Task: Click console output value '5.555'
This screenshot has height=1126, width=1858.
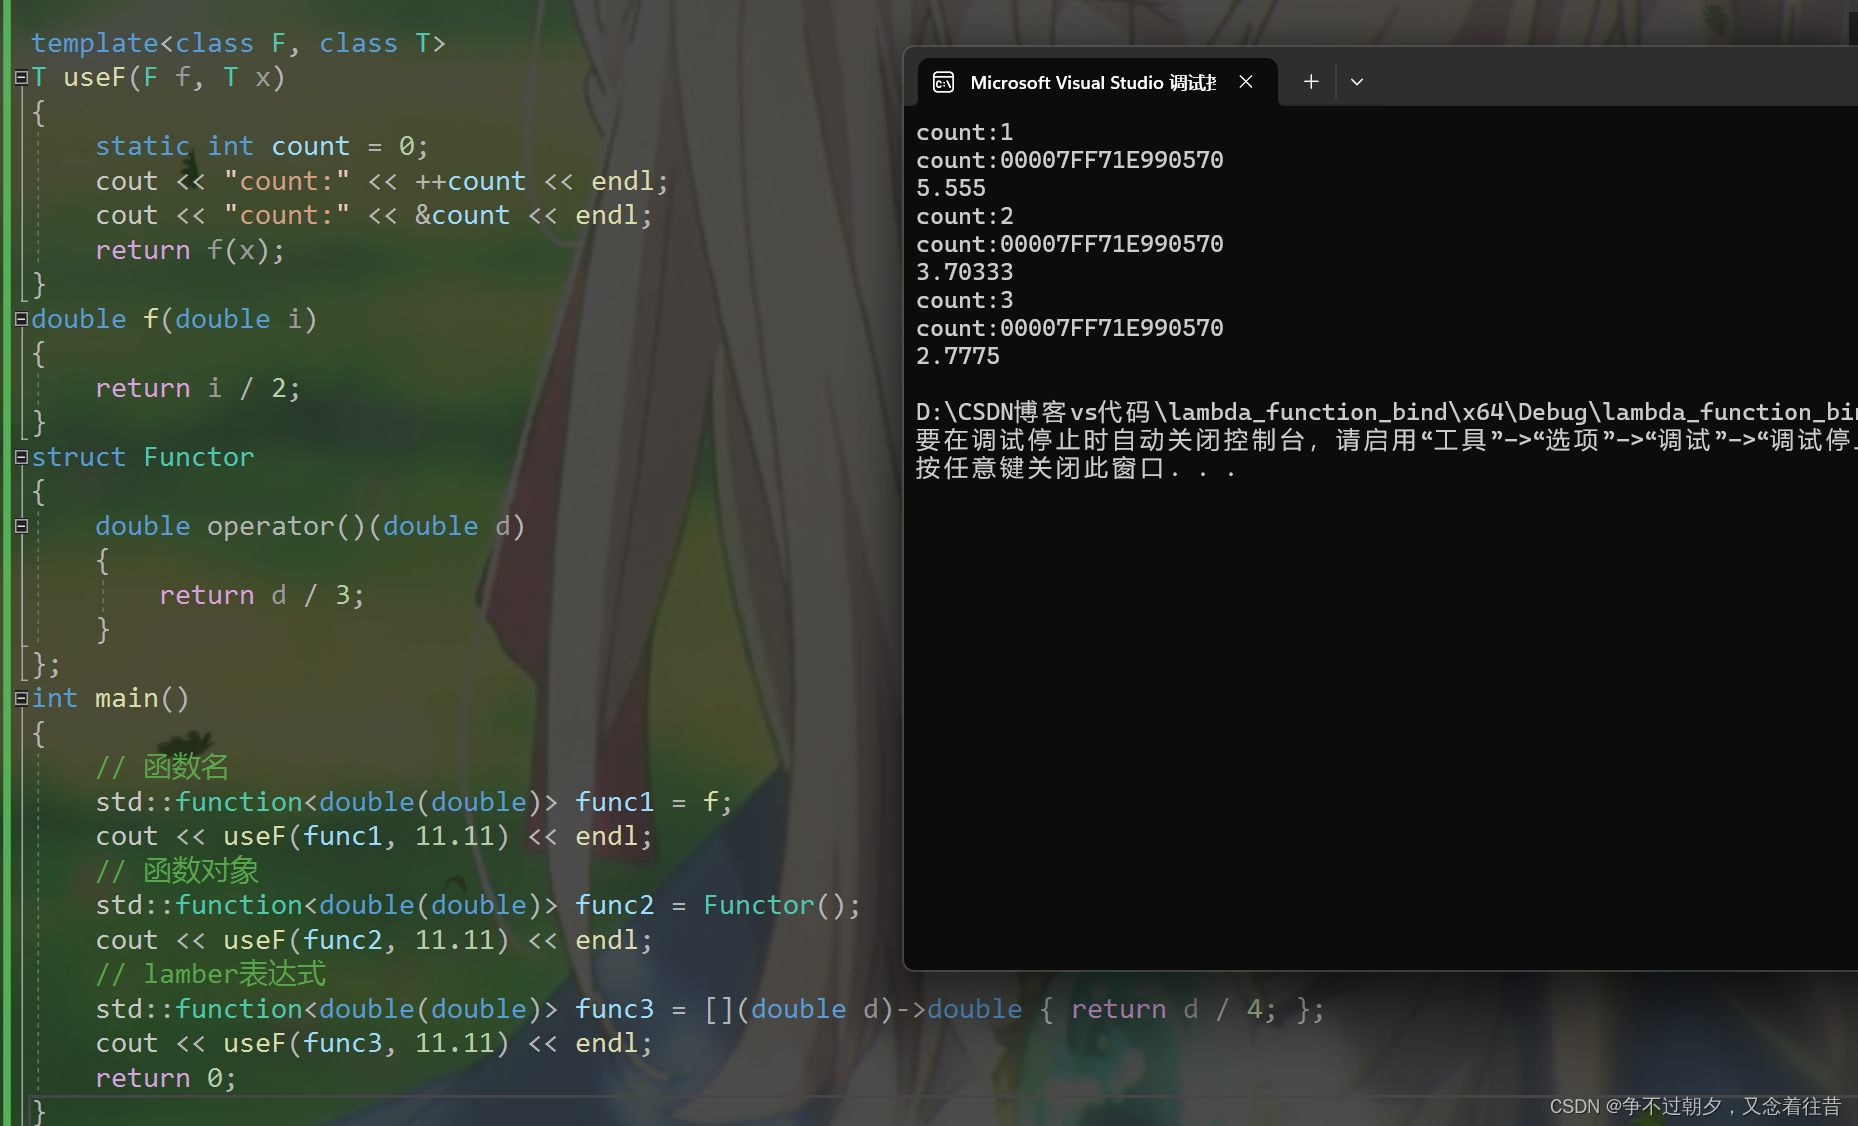Action: click(951, 188)
